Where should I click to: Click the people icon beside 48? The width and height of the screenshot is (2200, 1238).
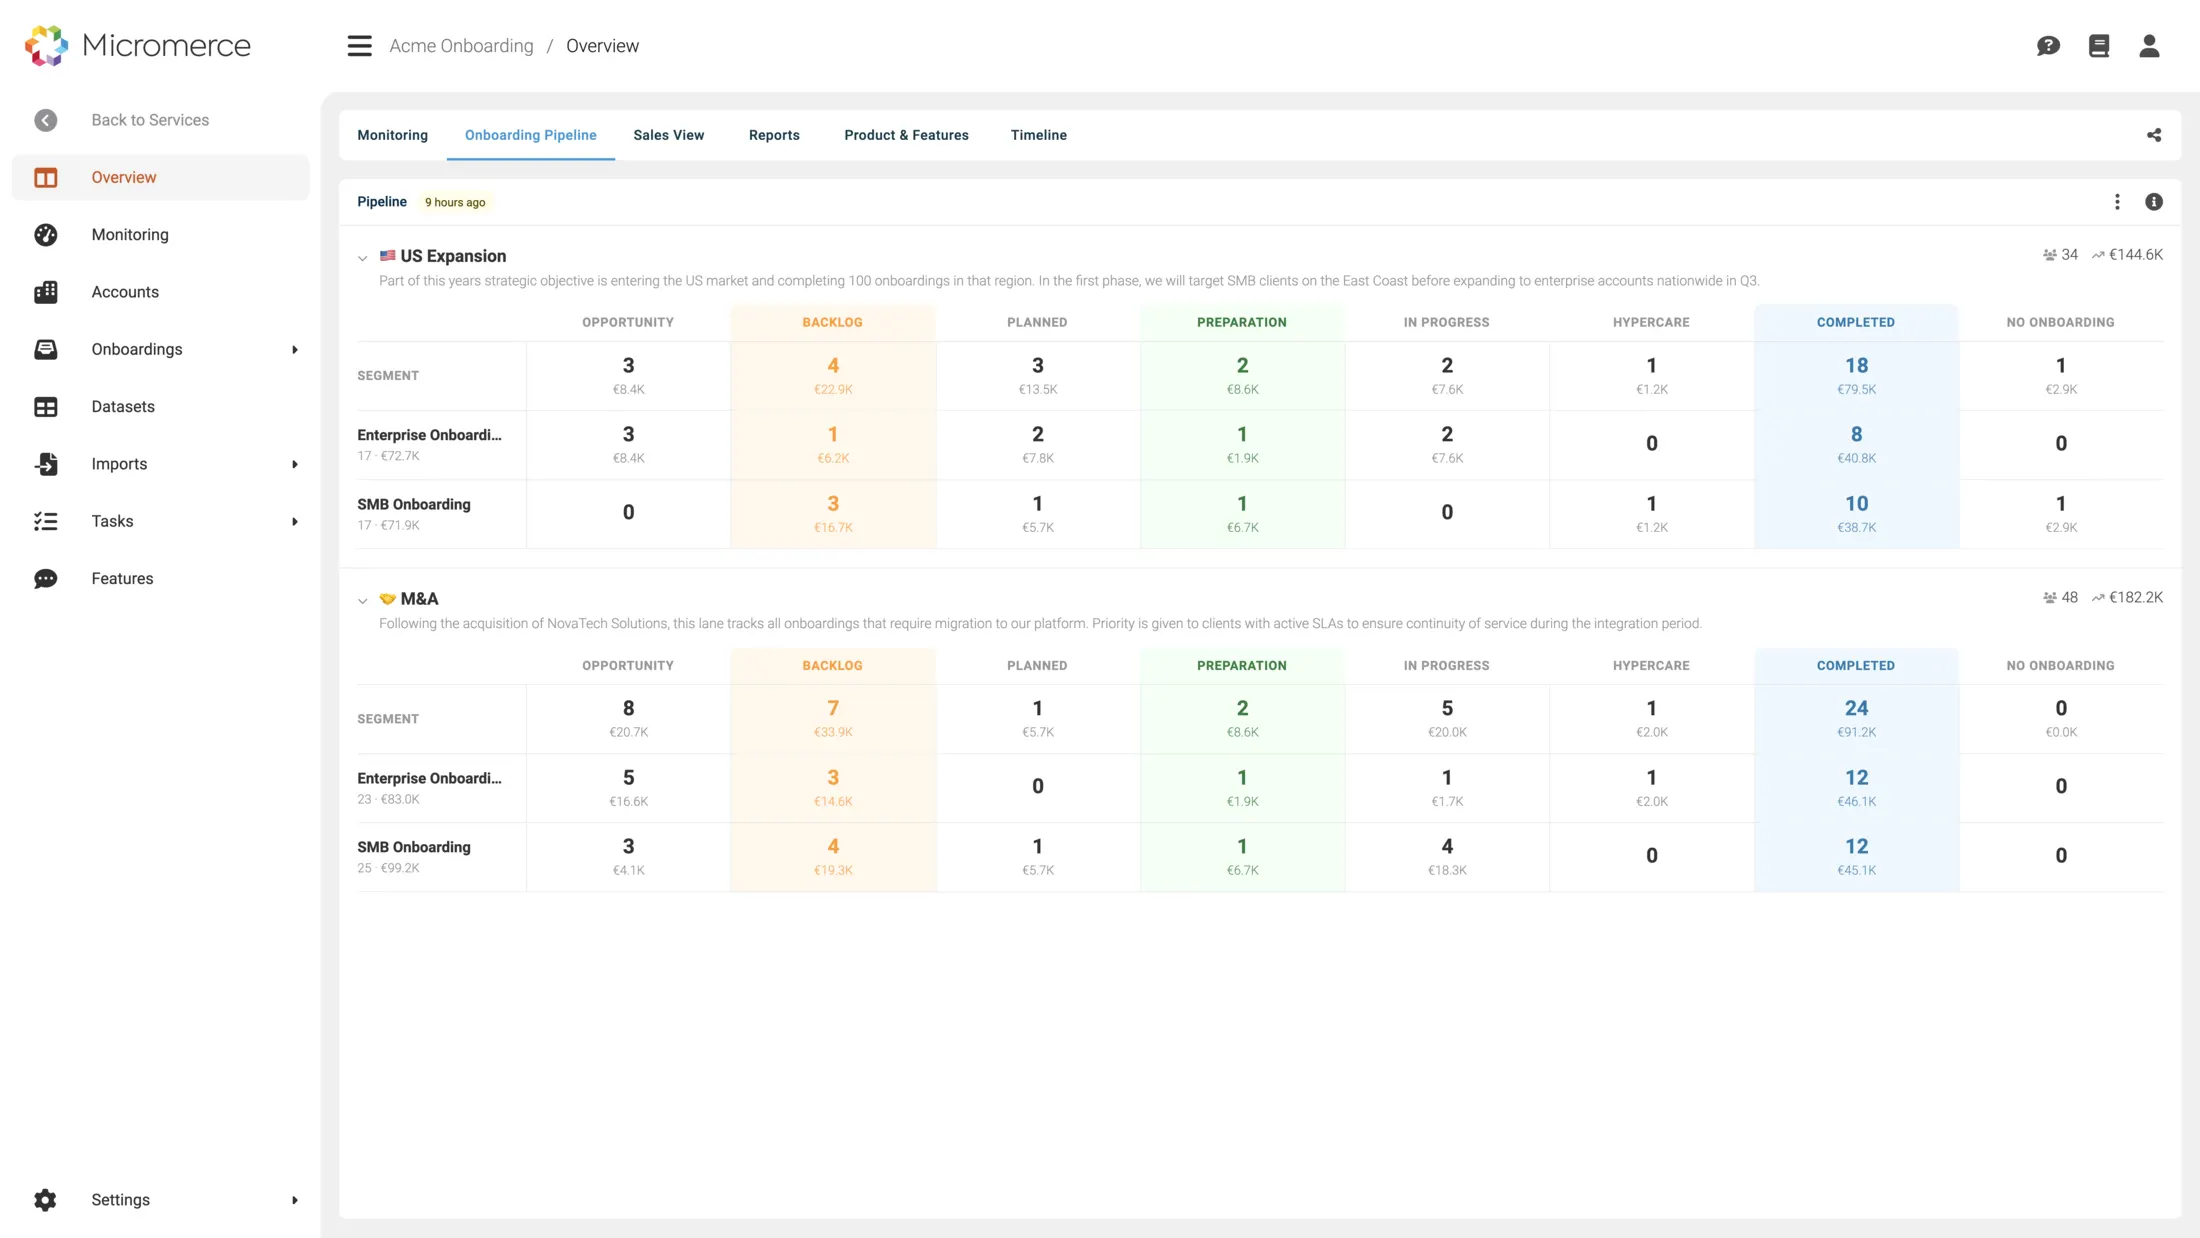tap(2050, 598)
